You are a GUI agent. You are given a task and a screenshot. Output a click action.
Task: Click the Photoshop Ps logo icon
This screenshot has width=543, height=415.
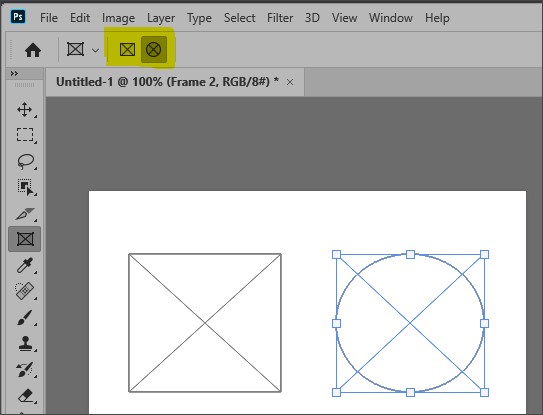coord(18,16)
